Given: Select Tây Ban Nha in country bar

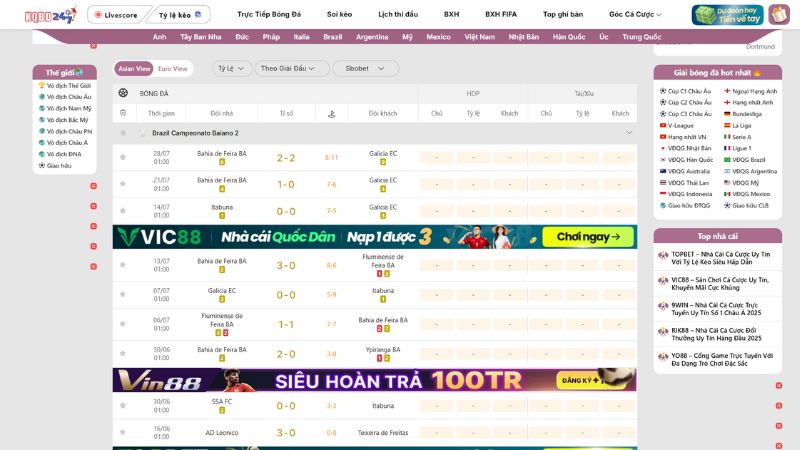Looking at the screenshot, I should (x=201, y=37).
